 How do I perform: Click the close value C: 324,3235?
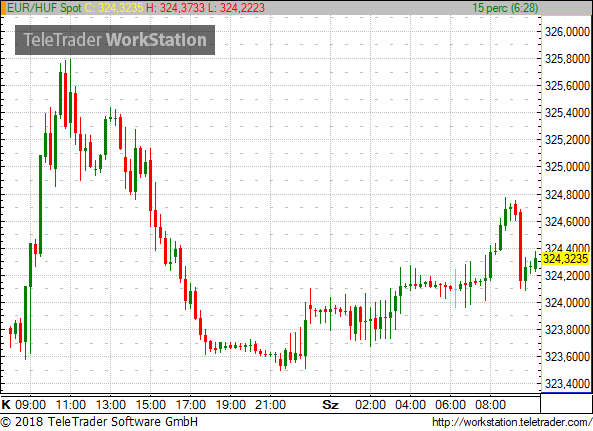coord(113,8)
